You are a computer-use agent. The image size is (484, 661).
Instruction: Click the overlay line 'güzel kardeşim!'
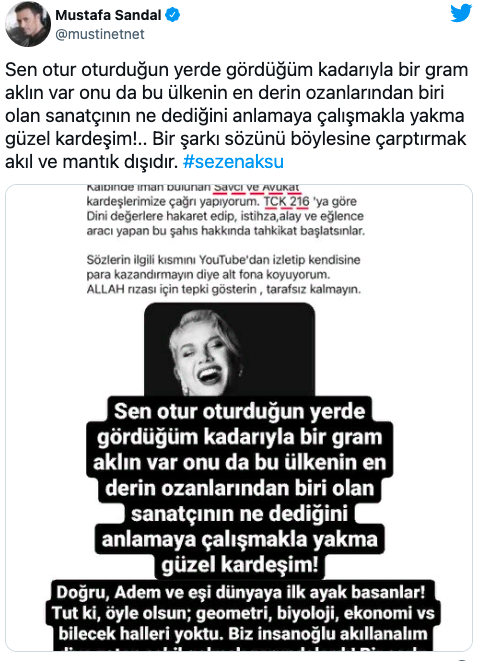(x=239, y=565)
